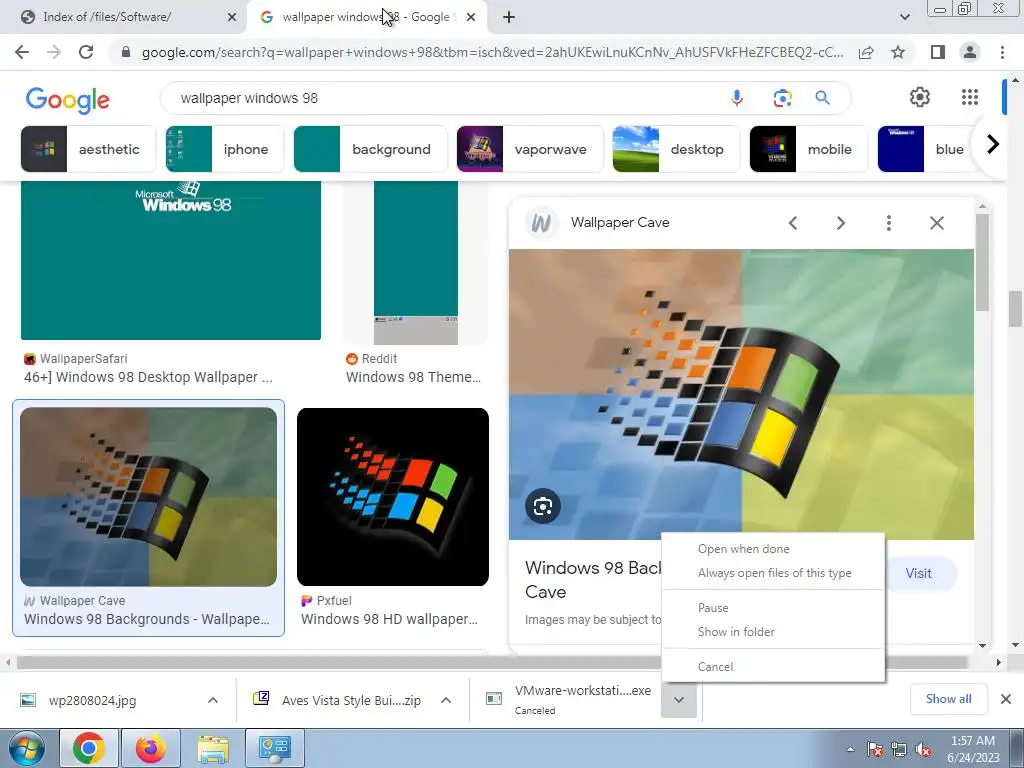Search inside image with Lens overlay button

543,506
